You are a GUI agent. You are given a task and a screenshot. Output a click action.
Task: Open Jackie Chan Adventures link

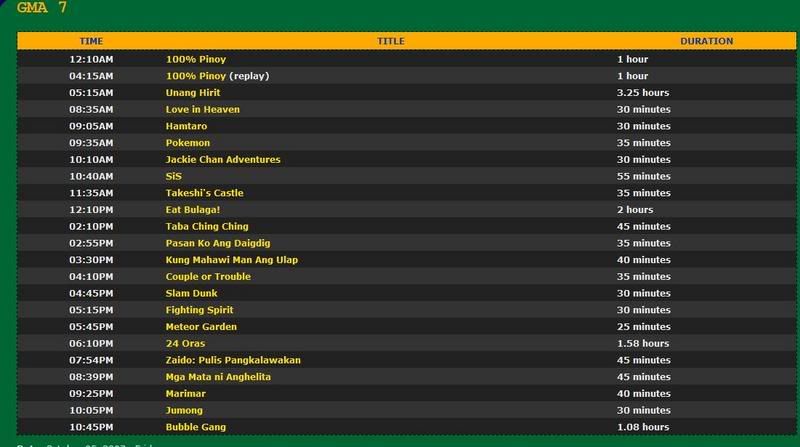tap(223, 160)
